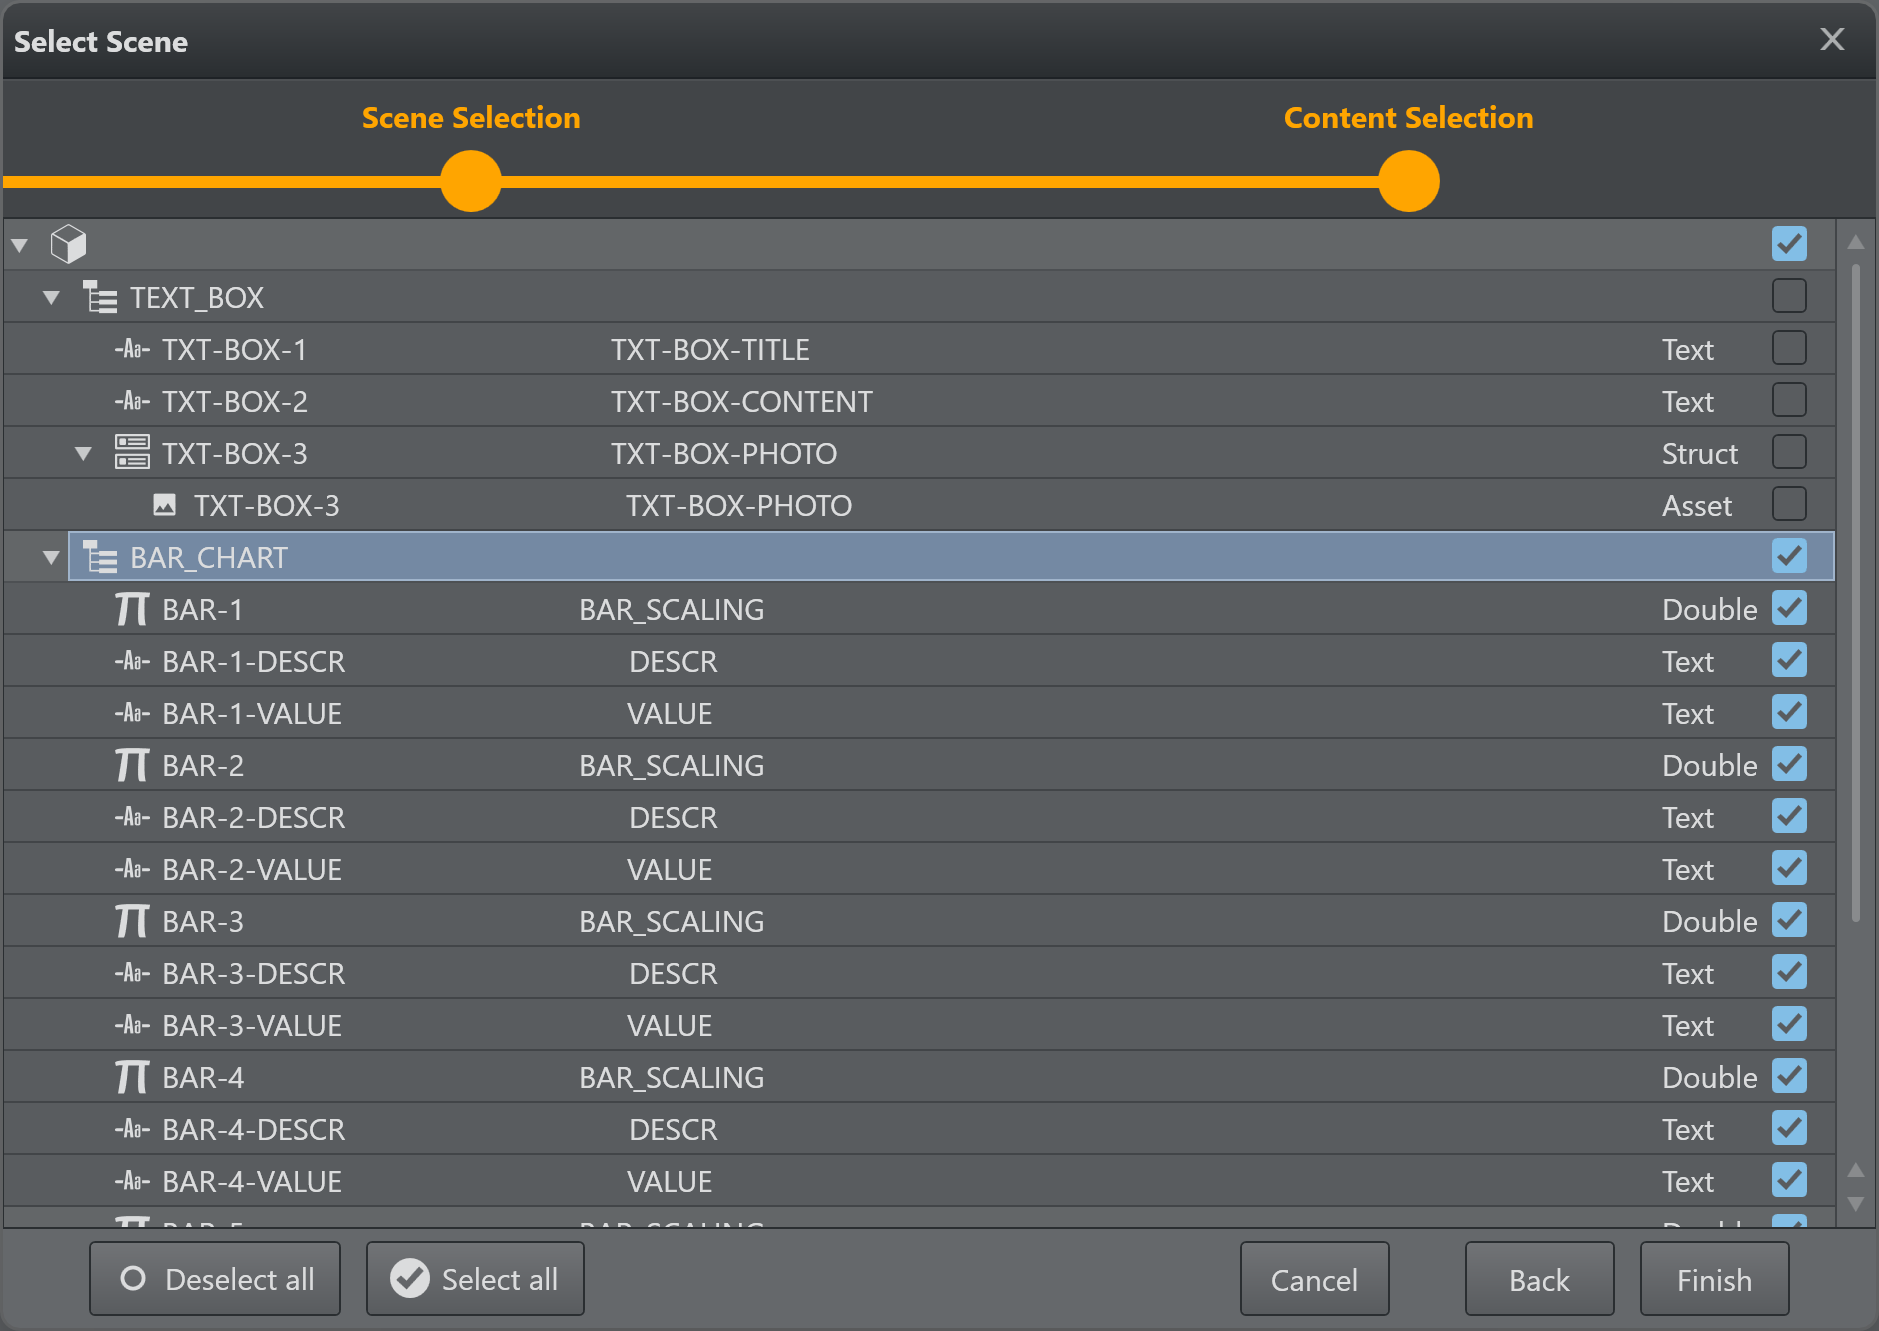The width and height of the screenshot is (1879, 1331).
Task: Click the pi double icon beside BAR-1
Action: pyautogui.click(x=131, y=609)
